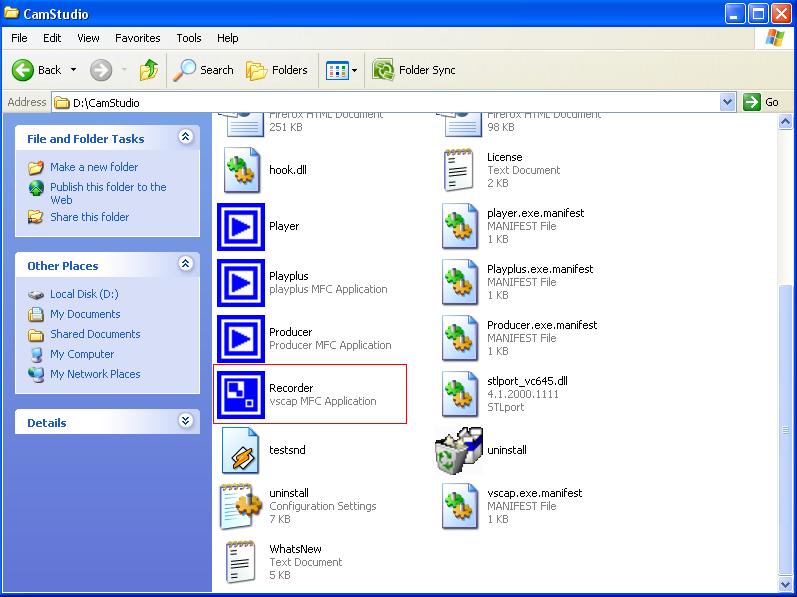797x597 pixels.
Task: Click the Go button
Action: [761, 103]
